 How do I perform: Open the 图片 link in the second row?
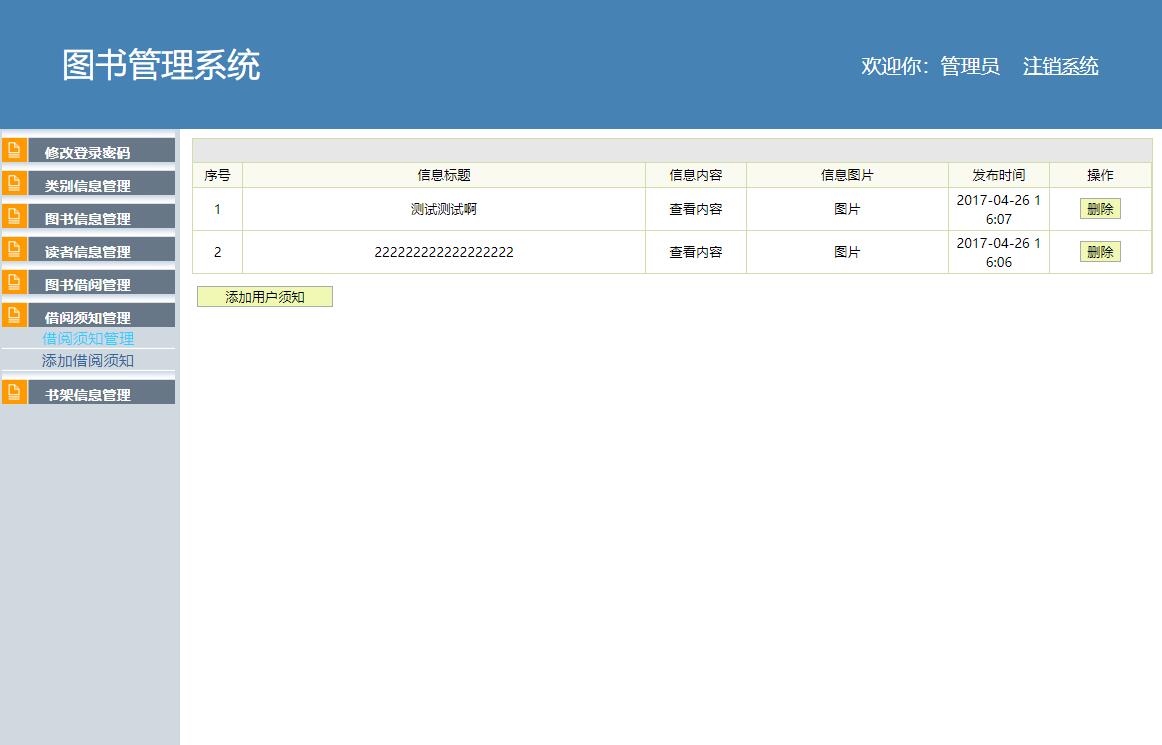[846, 251]
